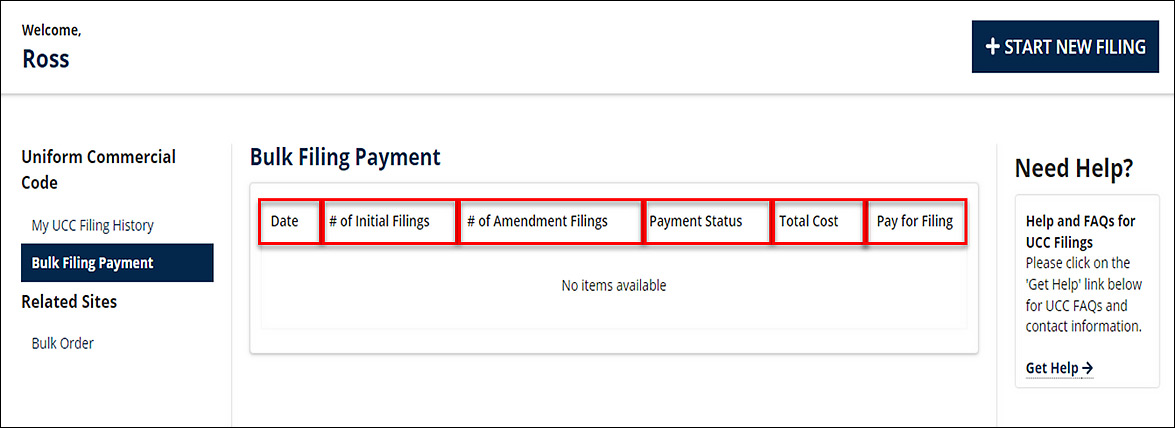Viewport: 1175px width, 428px height.
Task: Go to the Bulk Order related site
Action: pos(62,344)
